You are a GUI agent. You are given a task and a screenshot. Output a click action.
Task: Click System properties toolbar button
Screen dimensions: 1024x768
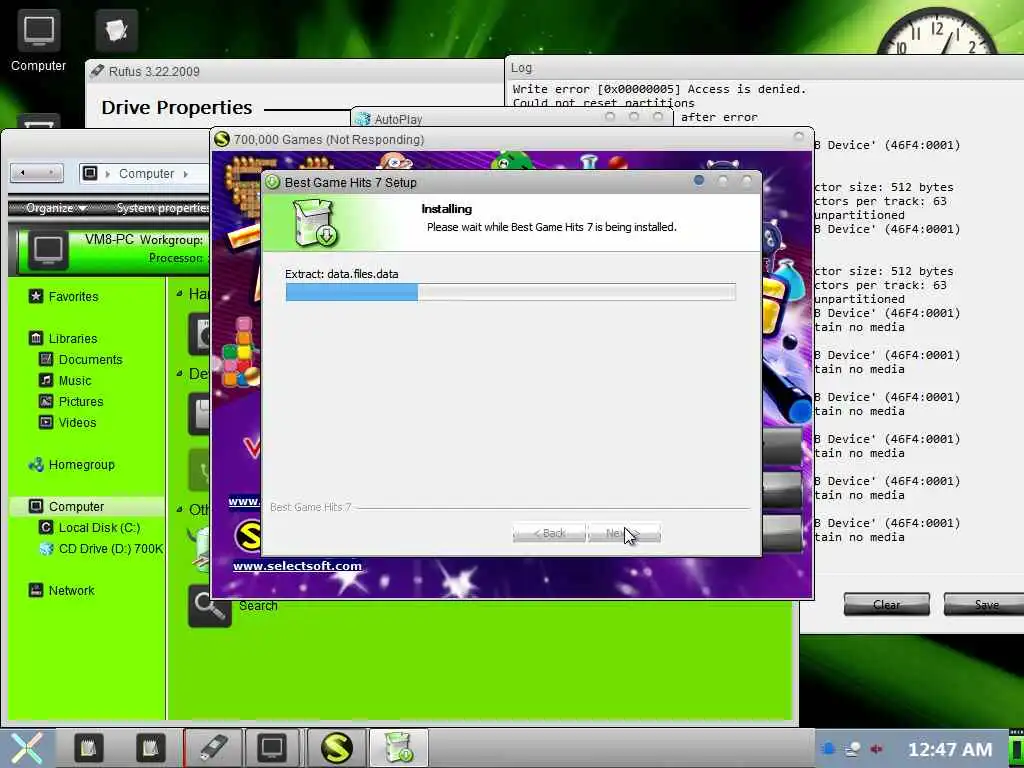(x=162, y=208)
